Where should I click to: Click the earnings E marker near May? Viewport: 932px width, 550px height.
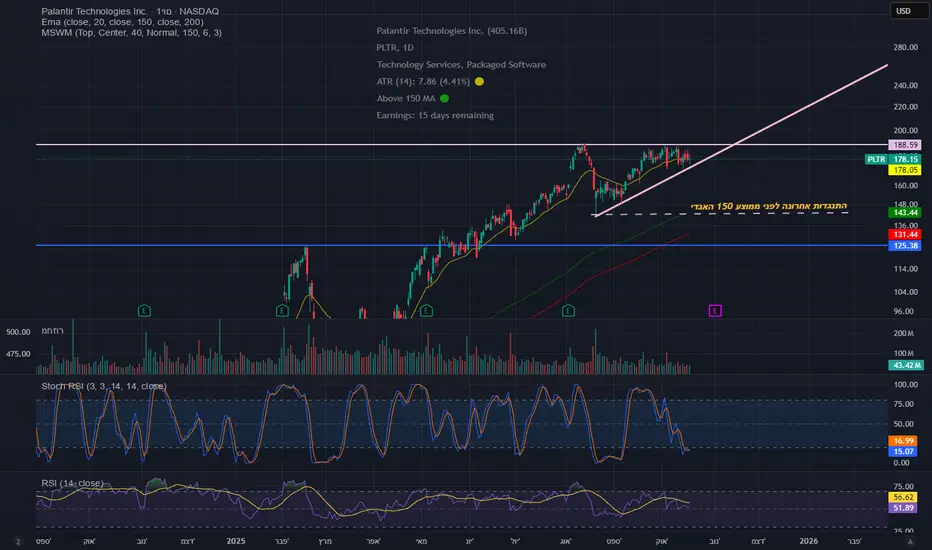[426, 310]
